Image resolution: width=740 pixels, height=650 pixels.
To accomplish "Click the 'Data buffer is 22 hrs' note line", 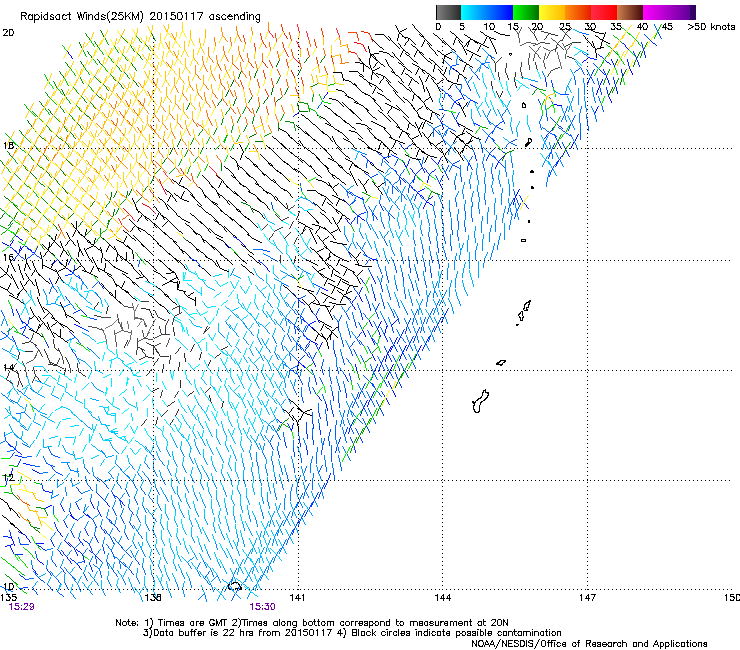I will [x=352, y=633].
